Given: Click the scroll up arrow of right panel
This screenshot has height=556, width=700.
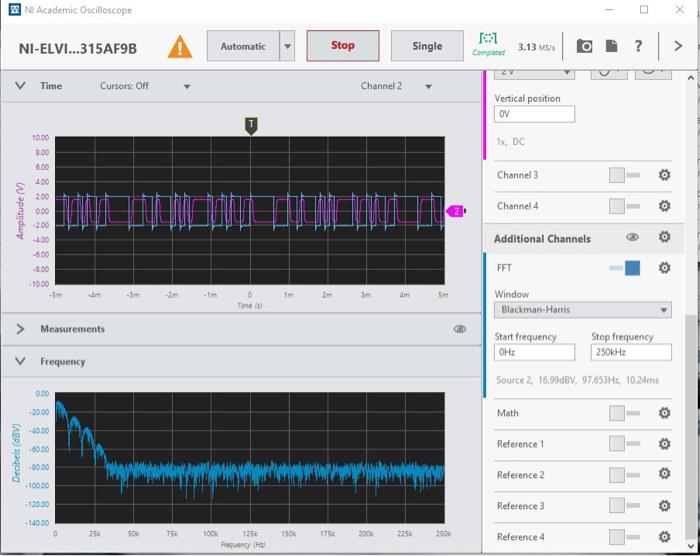Looking at the screenshot, I should [691, 77].
